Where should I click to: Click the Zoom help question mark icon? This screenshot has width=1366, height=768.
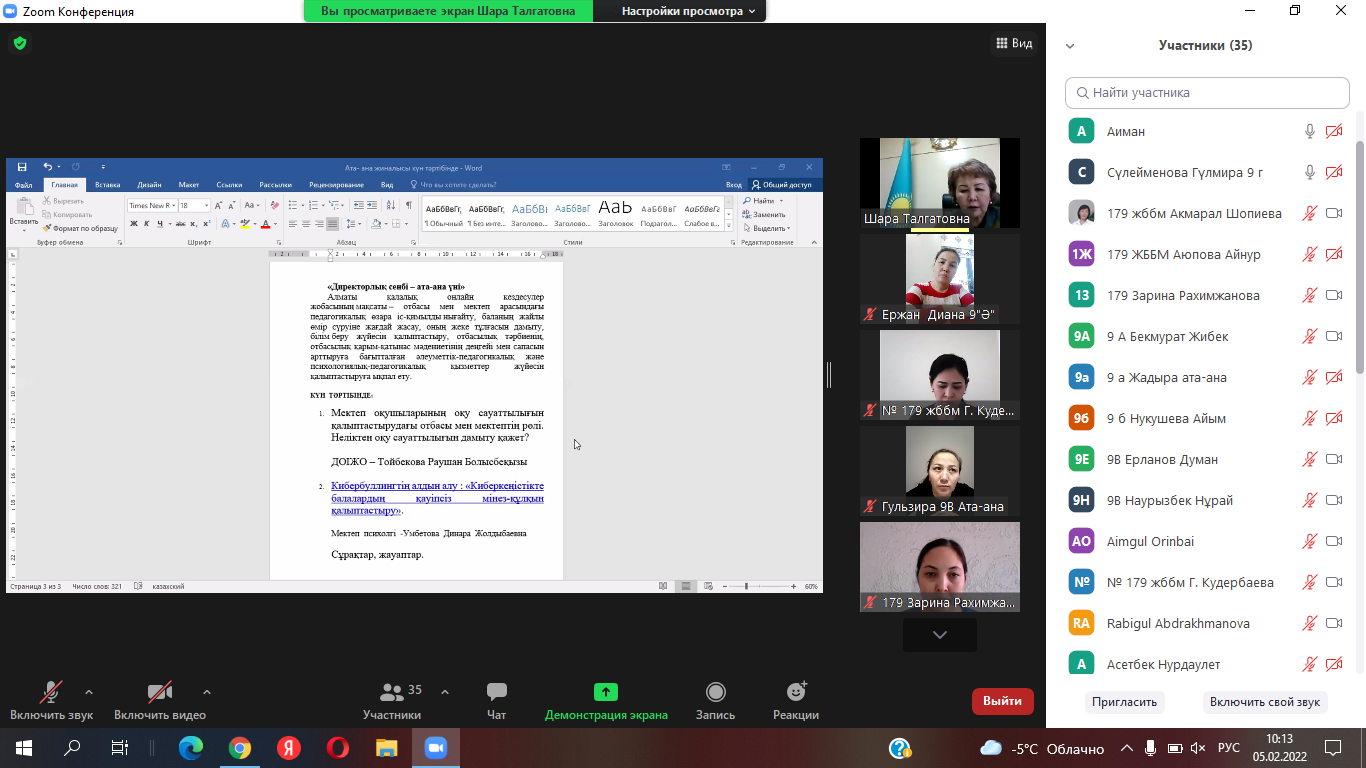(x=899, y=748)
